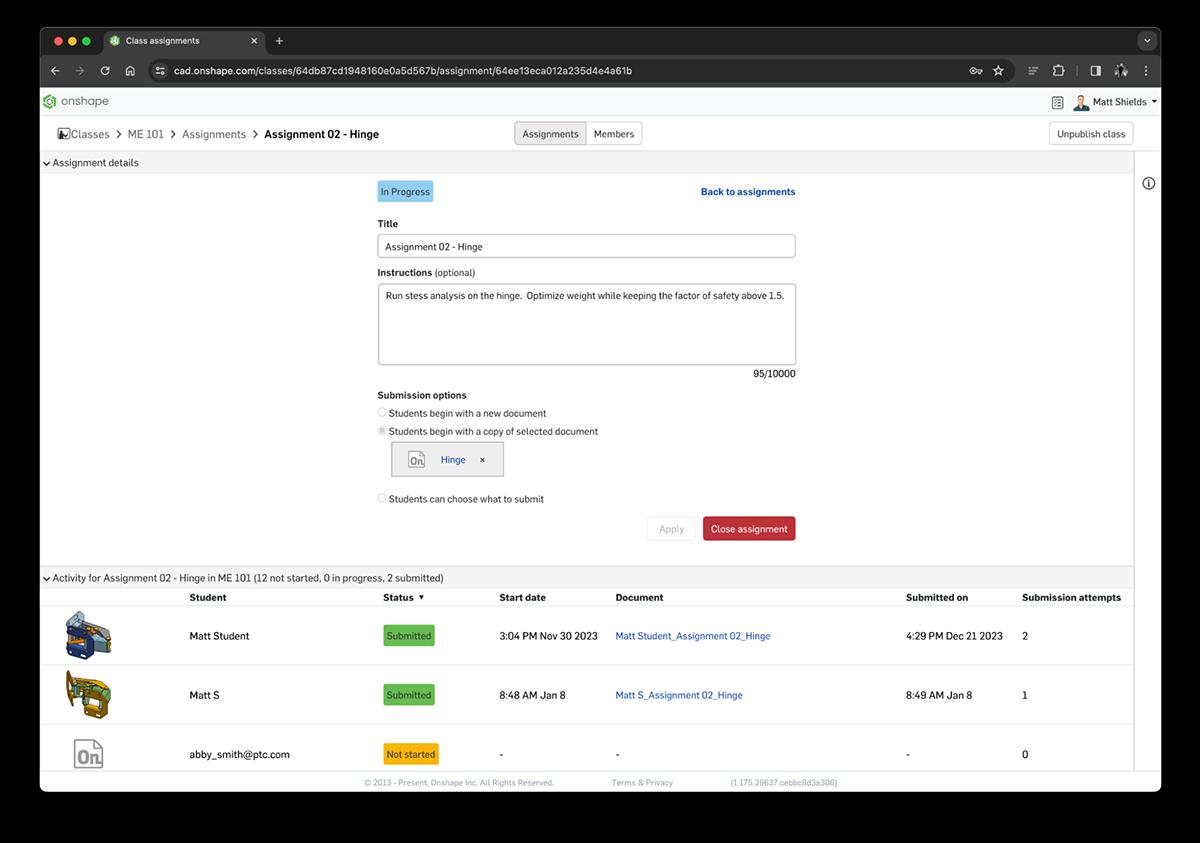The image size is (1200, 843).
Task: Click the red Close assignment button
Action: pyautogui.click(x=748, y=529)
